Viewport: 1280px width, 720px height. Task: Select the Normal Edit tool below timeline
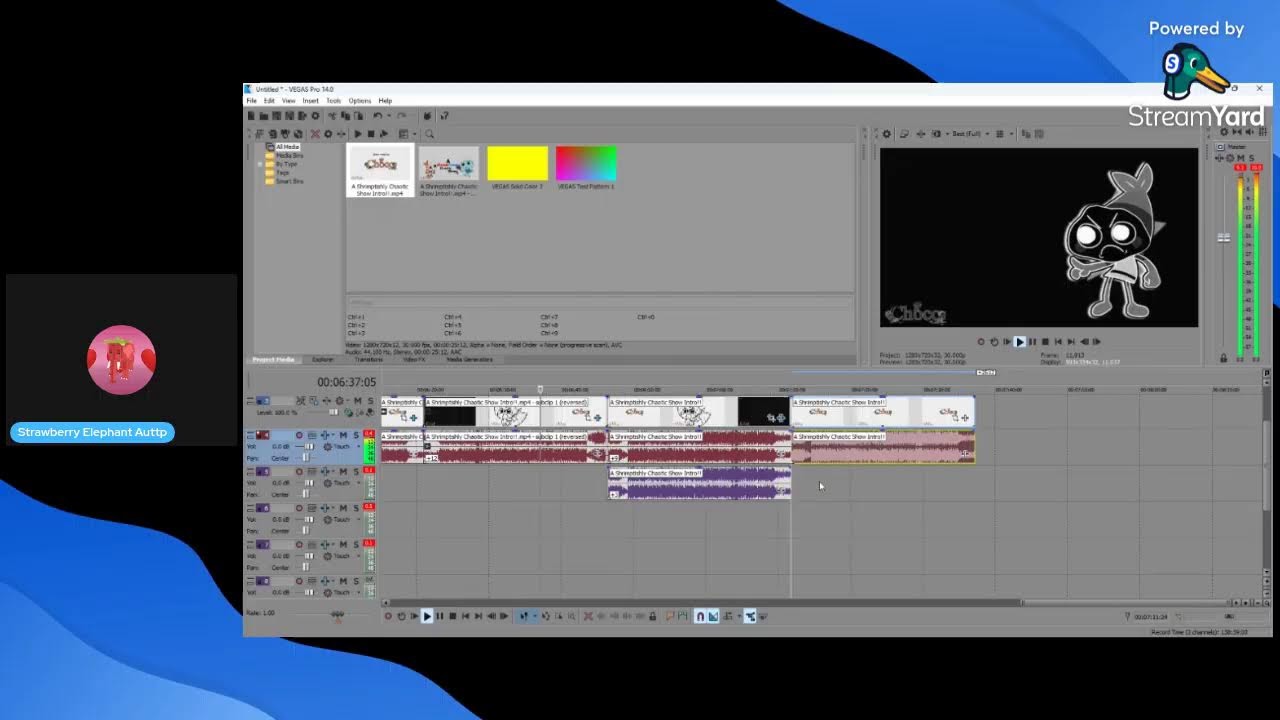click(x=524, y=616)
